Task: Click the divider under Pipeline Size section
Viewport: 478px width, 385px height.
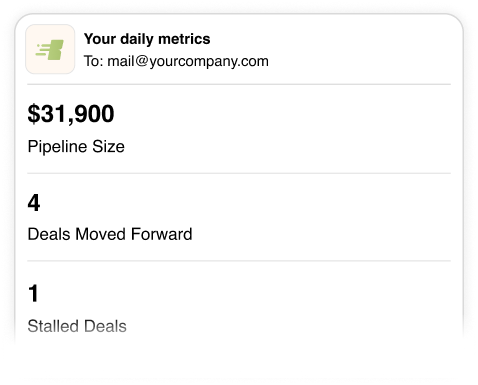Action: click(x=239, y=173)
